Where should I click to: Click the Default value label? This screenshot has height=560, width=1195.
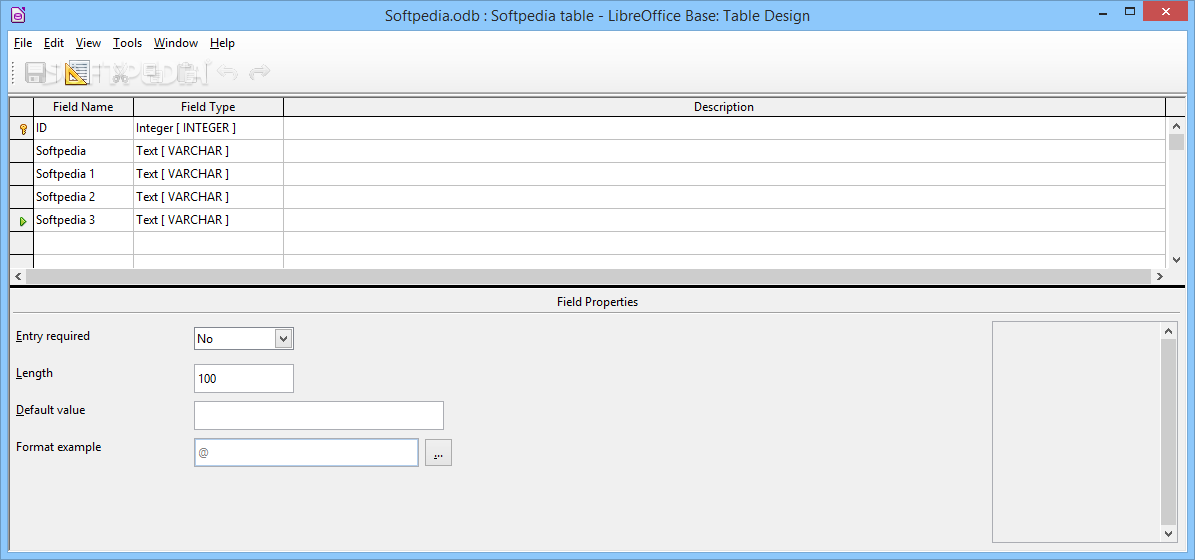[50, 410]
